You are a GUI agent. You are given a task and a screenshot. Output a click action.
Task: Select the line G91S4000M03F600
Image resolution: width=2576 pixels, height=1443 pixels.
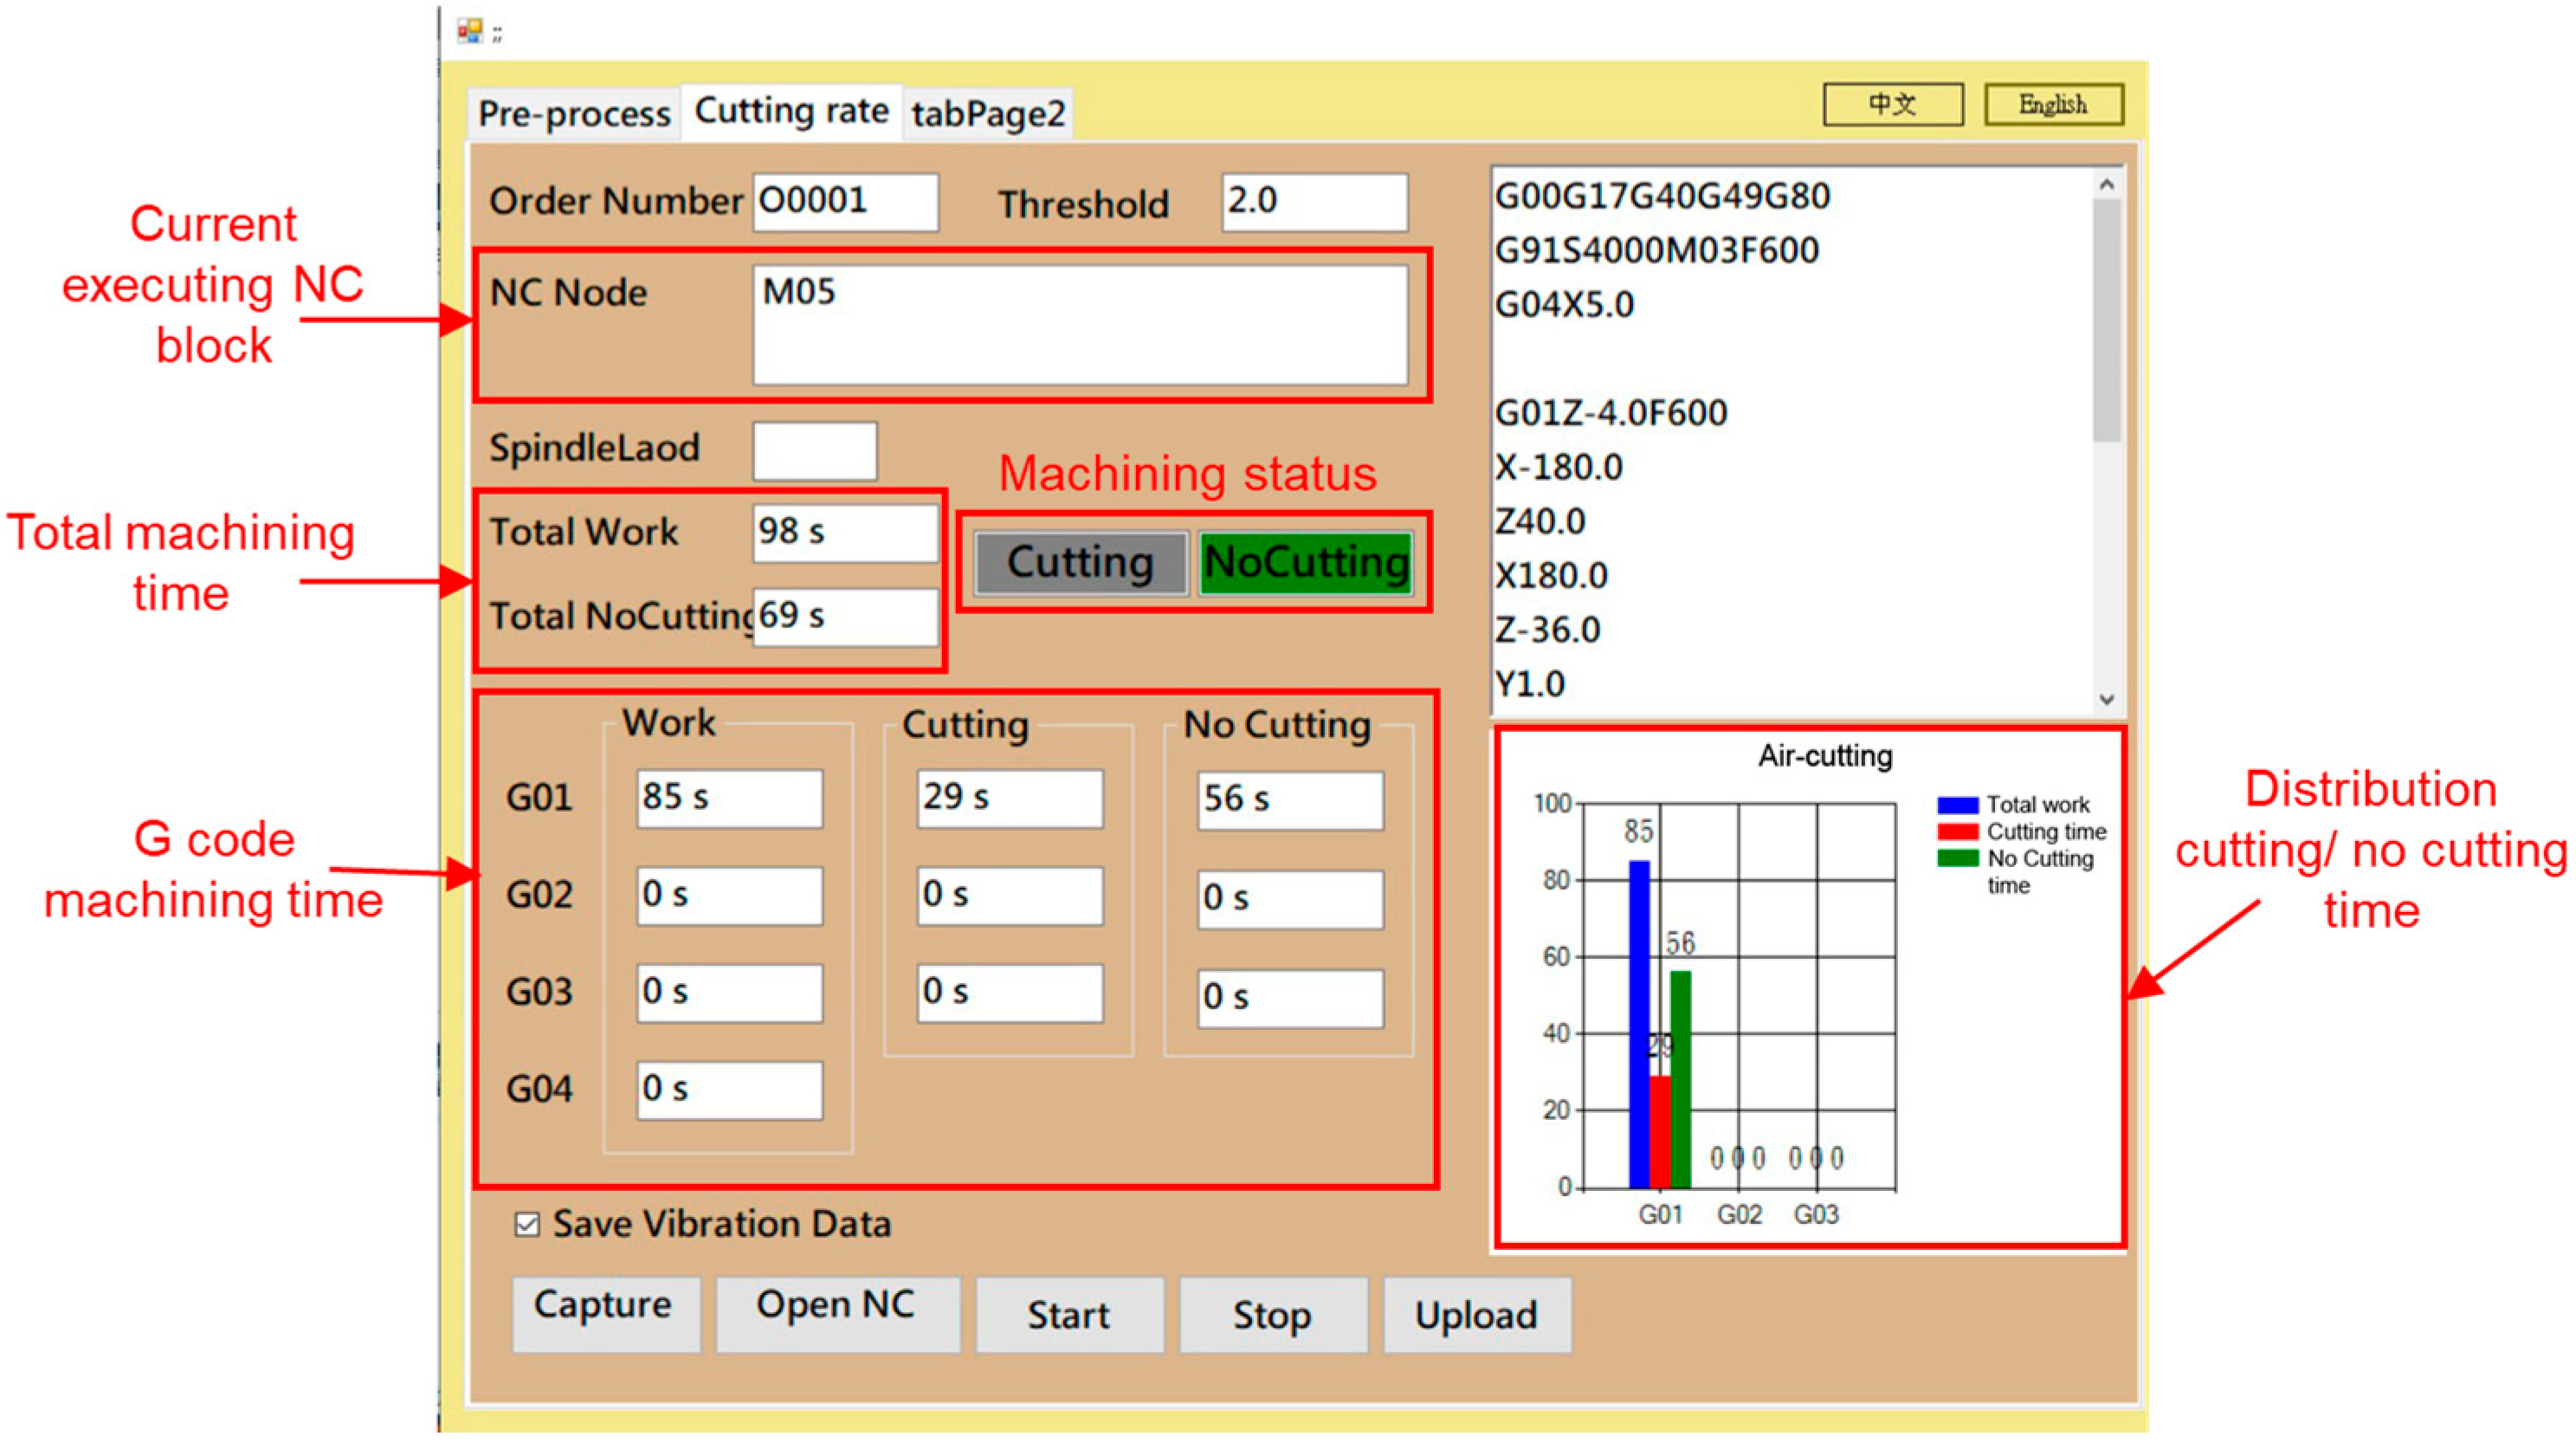coord(1656,250)
